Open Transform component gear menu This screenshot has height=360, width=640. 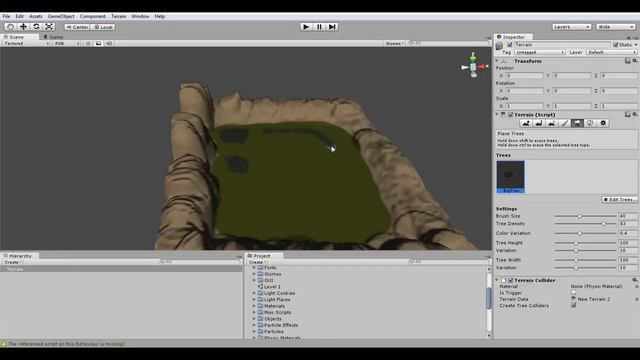click(635, 61)
